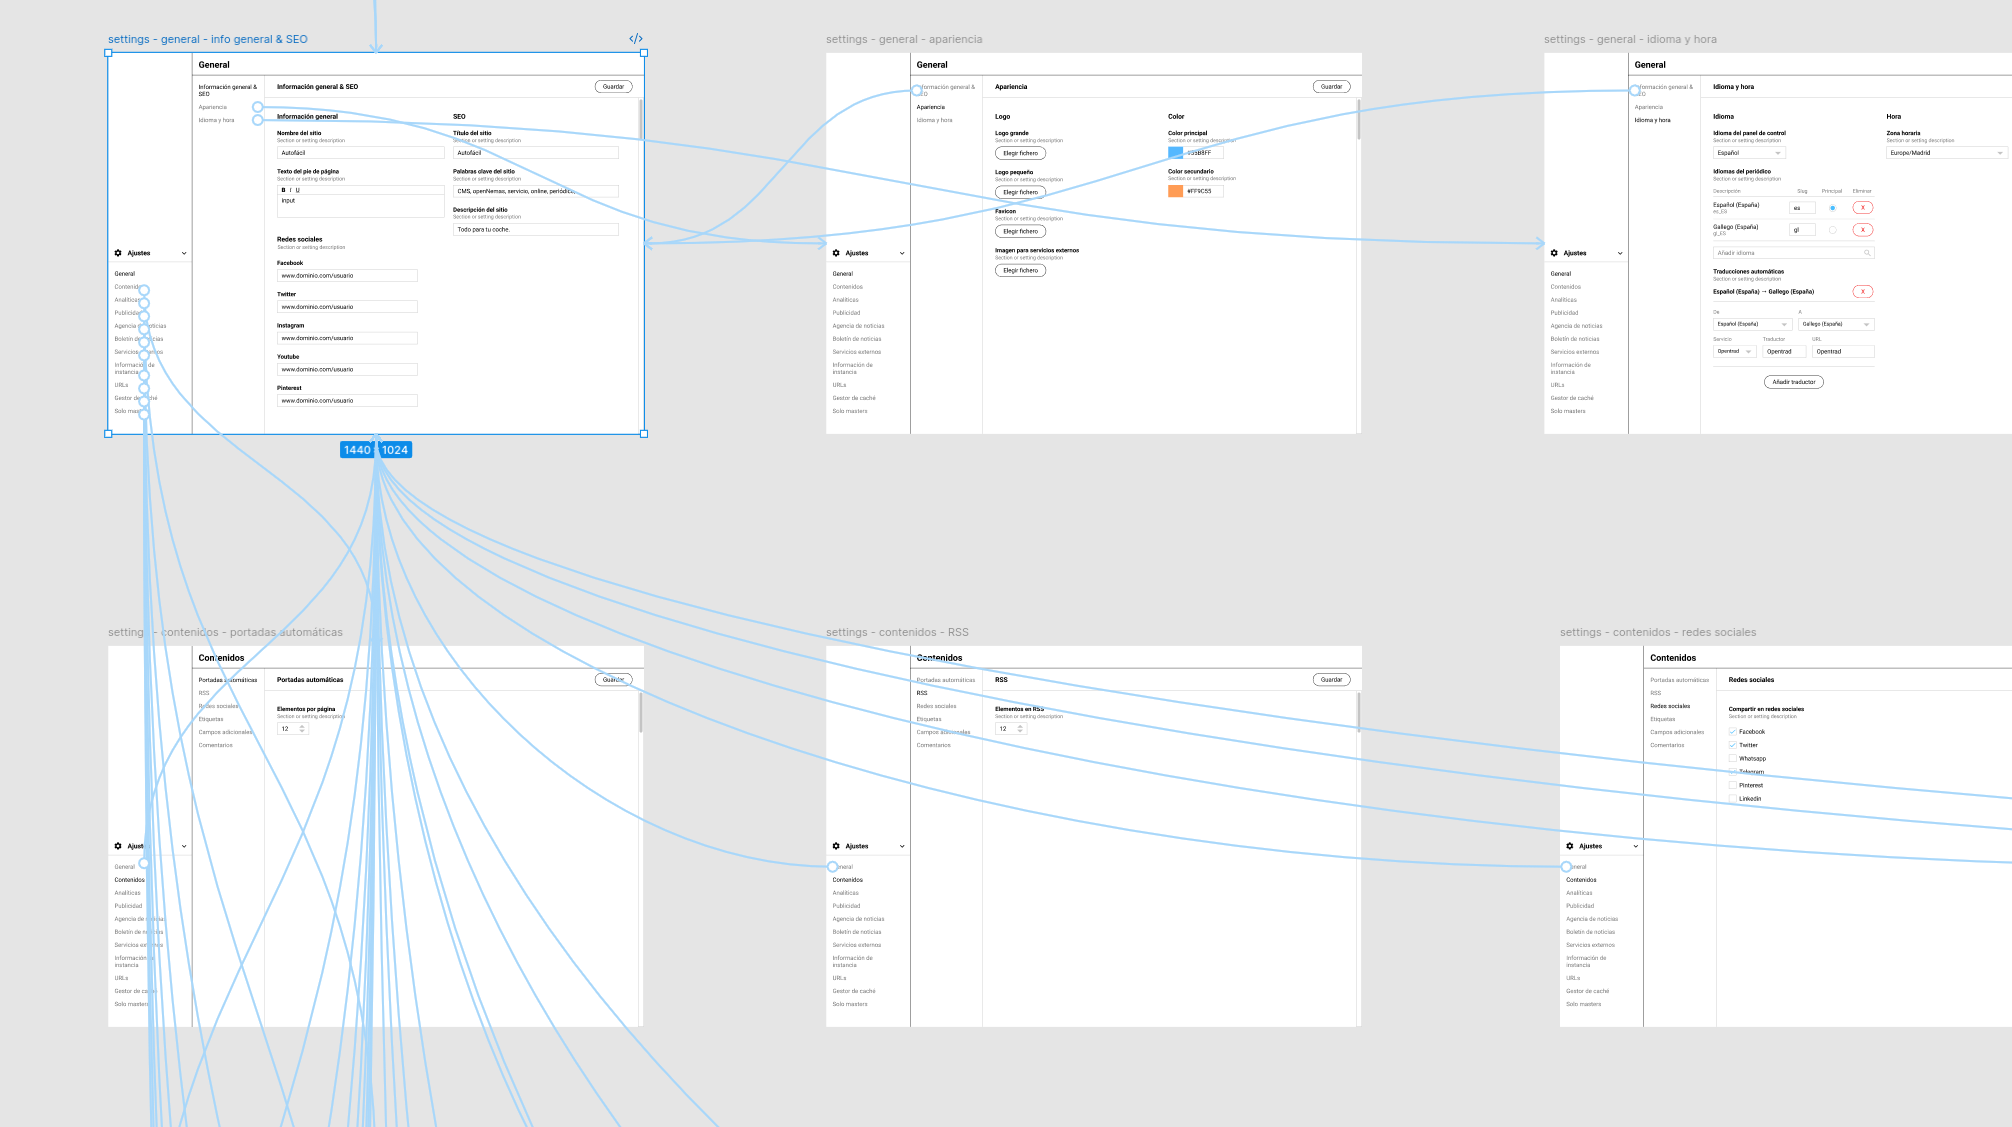This screenshot has width=2012, height=1127.
Task: Select Campos adicionales in redes sociales frame
Action: 1677,732
